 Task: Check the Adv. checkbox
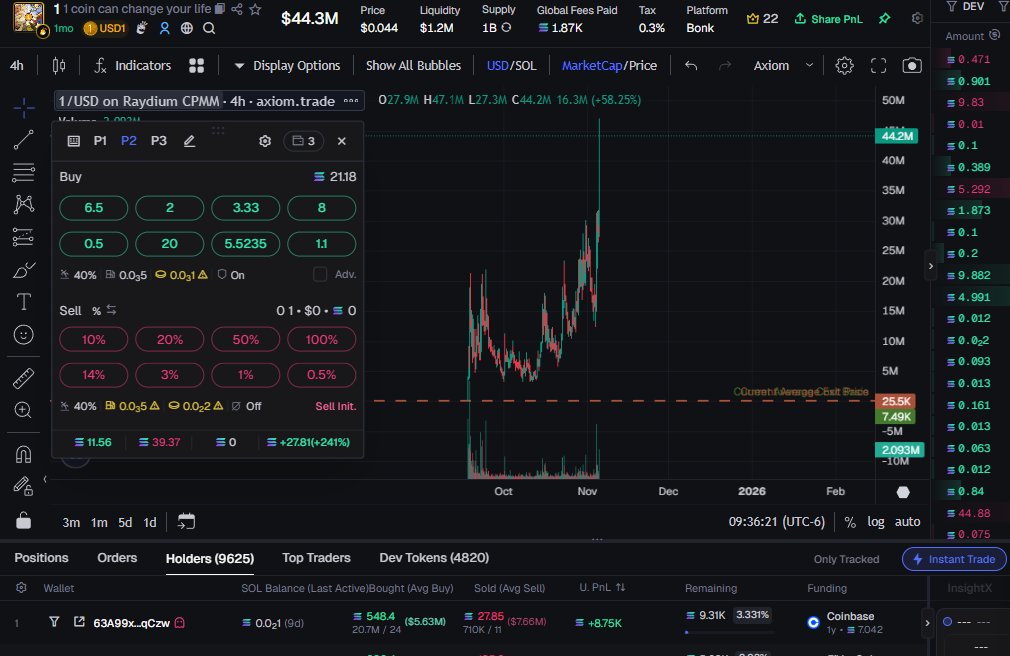(x=319, y=275)
